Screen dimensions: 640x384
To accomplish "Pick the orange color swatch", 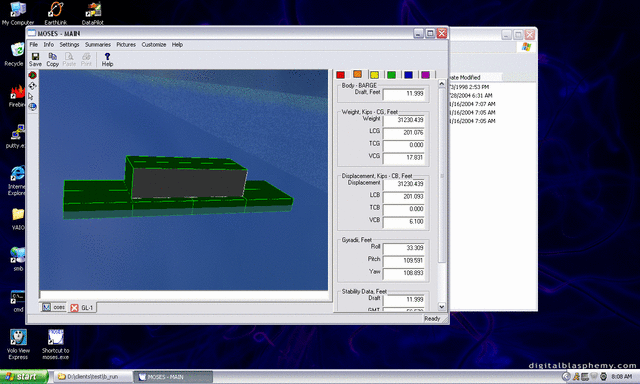I will coord(357,74).
